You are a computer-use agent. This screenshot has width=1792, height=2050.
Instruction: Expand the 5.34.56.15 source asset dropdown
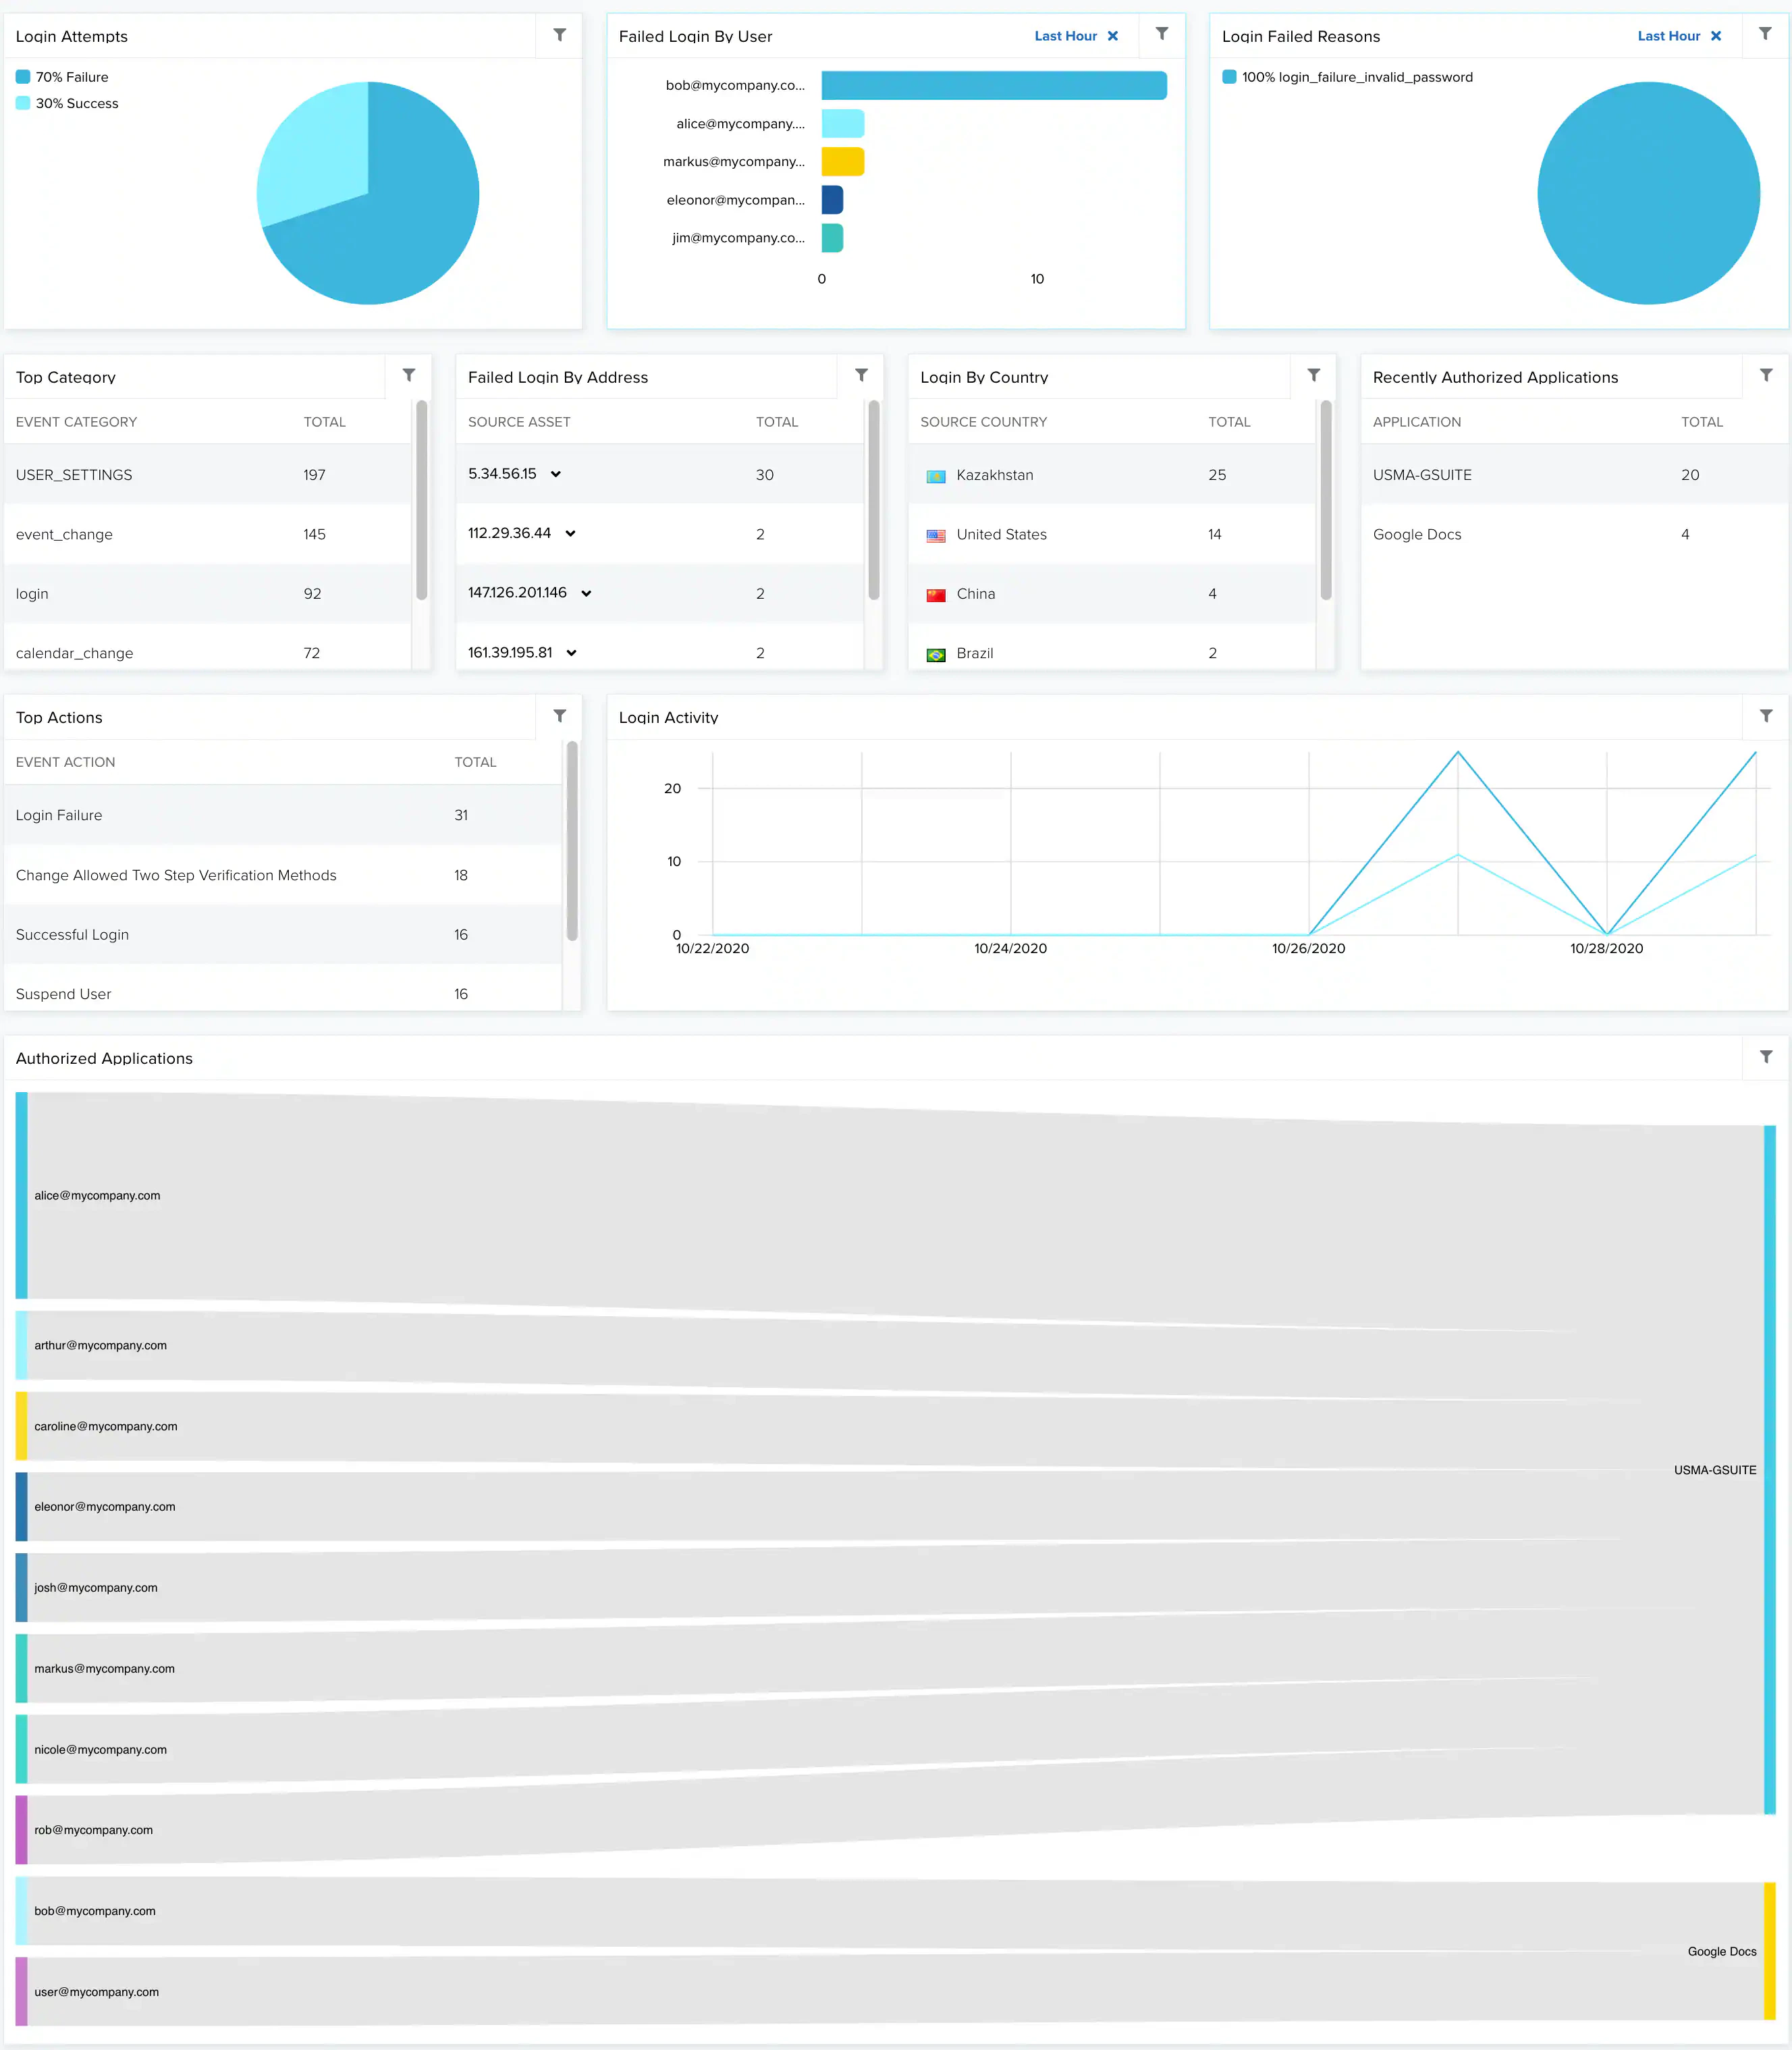pos(556,474)
